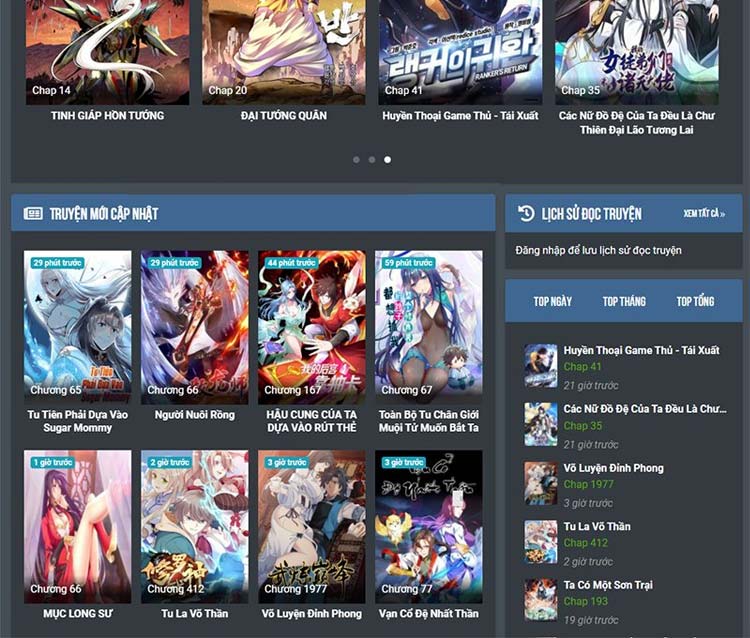Open Mục Long Sư cover thumbnail

[77, 526]
